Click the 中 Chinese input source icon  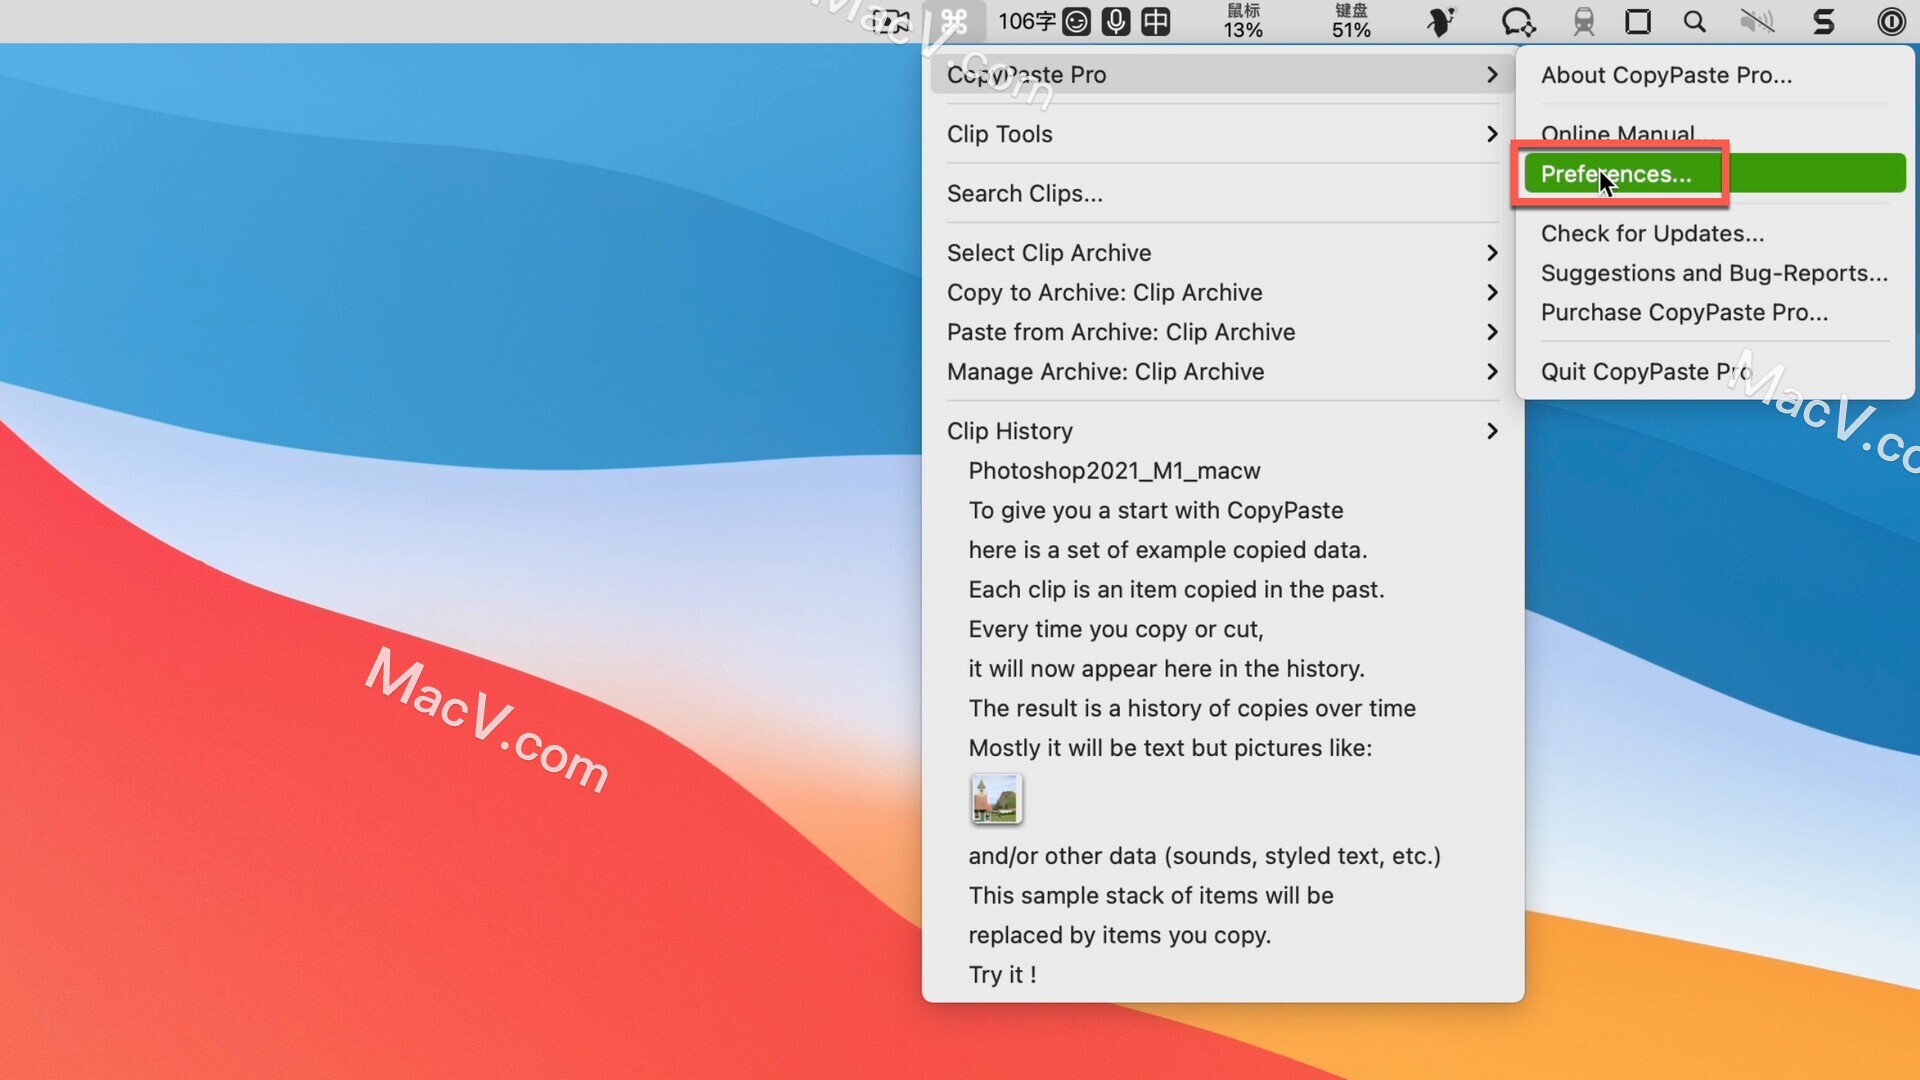[1156, 21]
